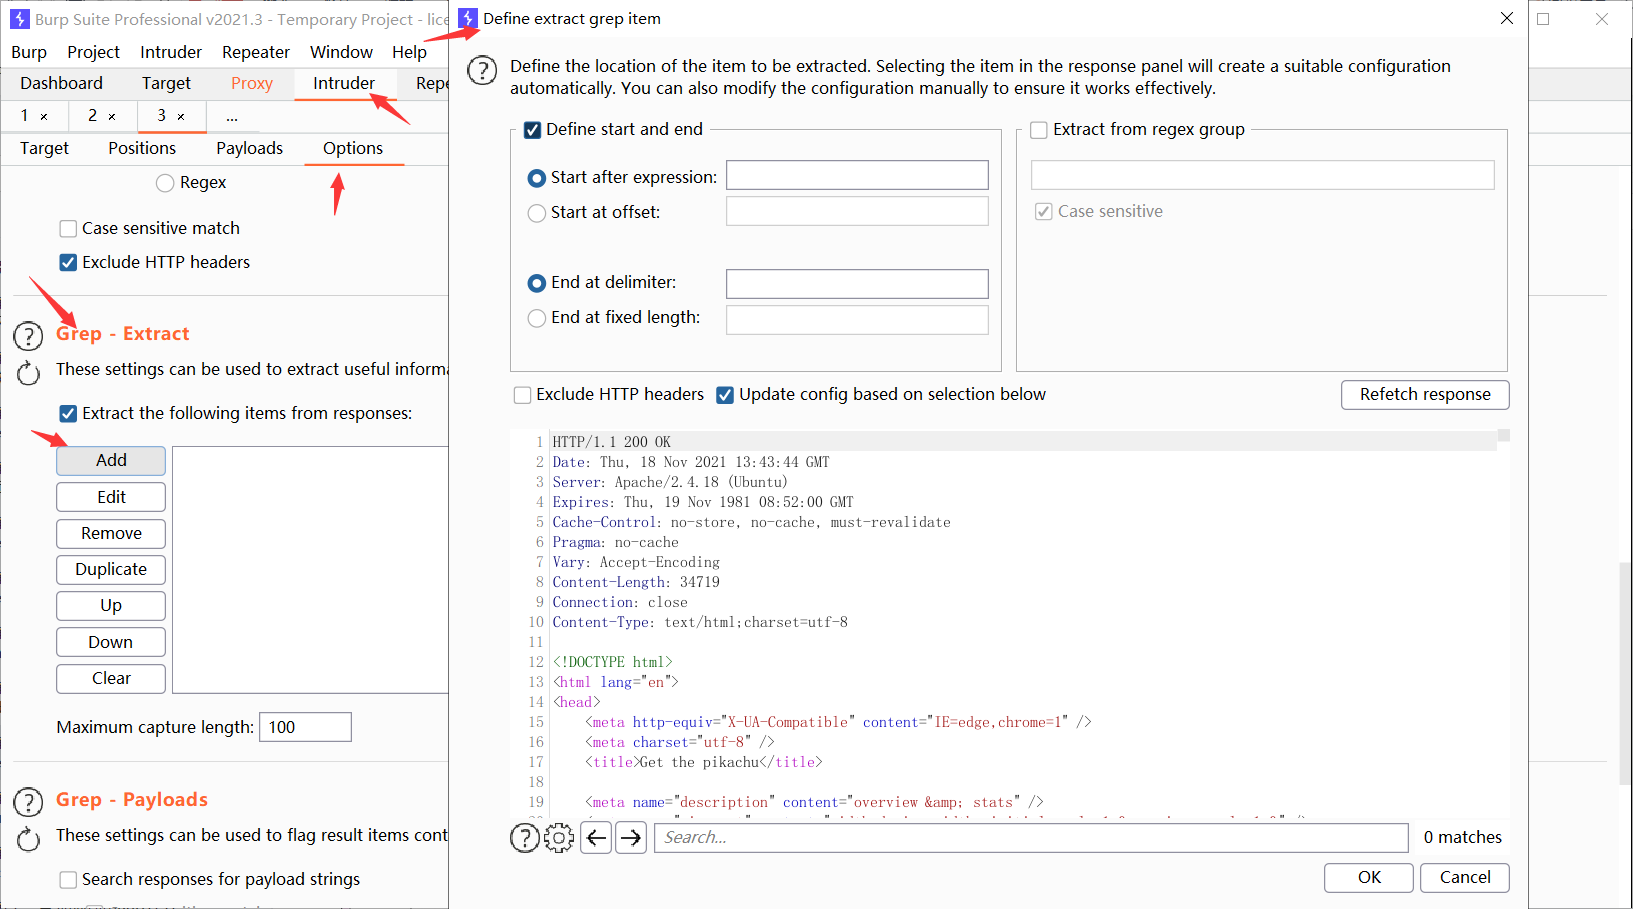Select Start at offset radio button
This screenshot has width=1633, height=909.
pyautogui.click(x=537, y=213)
